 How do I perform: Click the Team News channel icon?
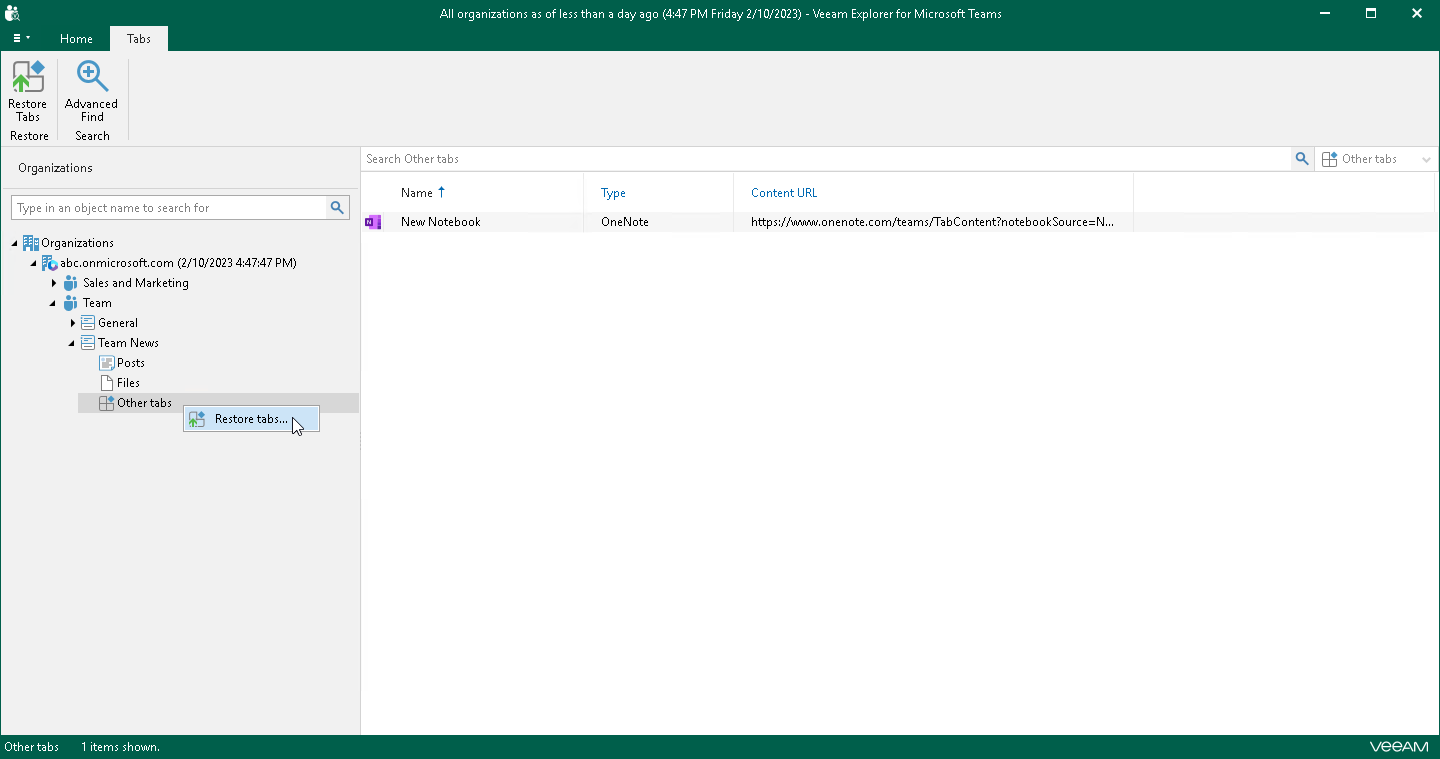pyautogui.click(x=88, y=343)
